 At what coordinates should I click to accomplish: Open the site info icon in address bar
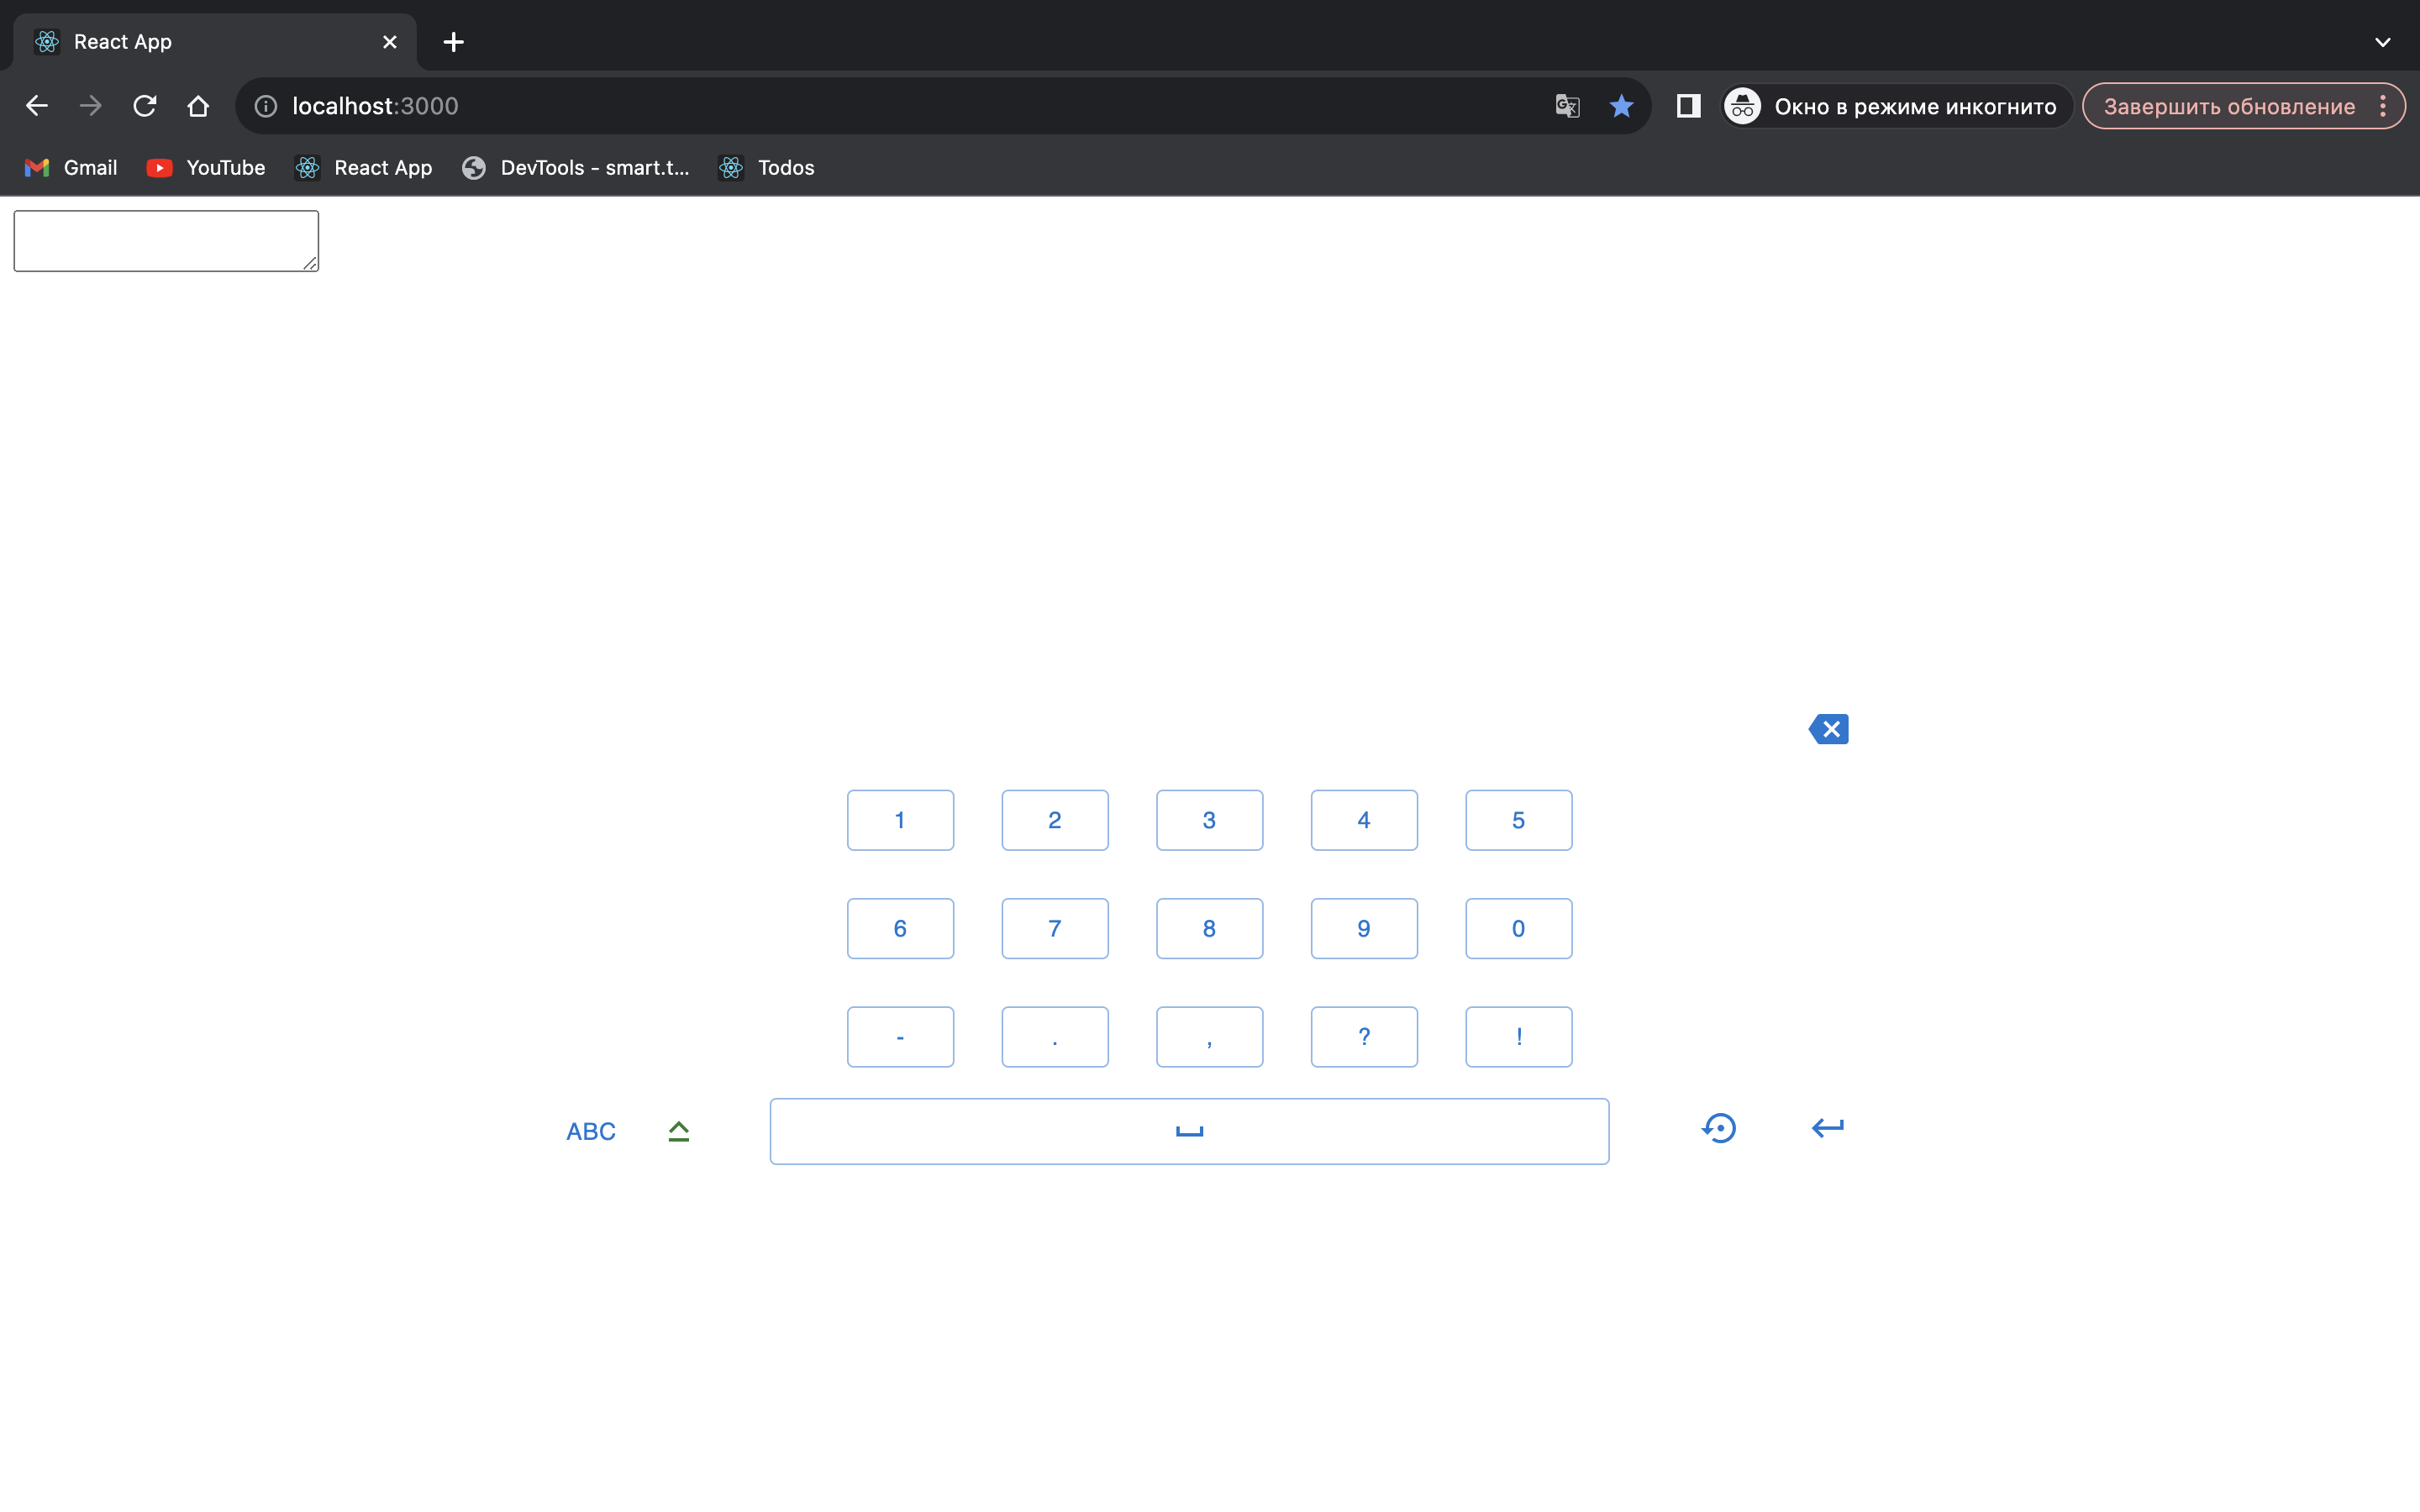pos(266,106)
